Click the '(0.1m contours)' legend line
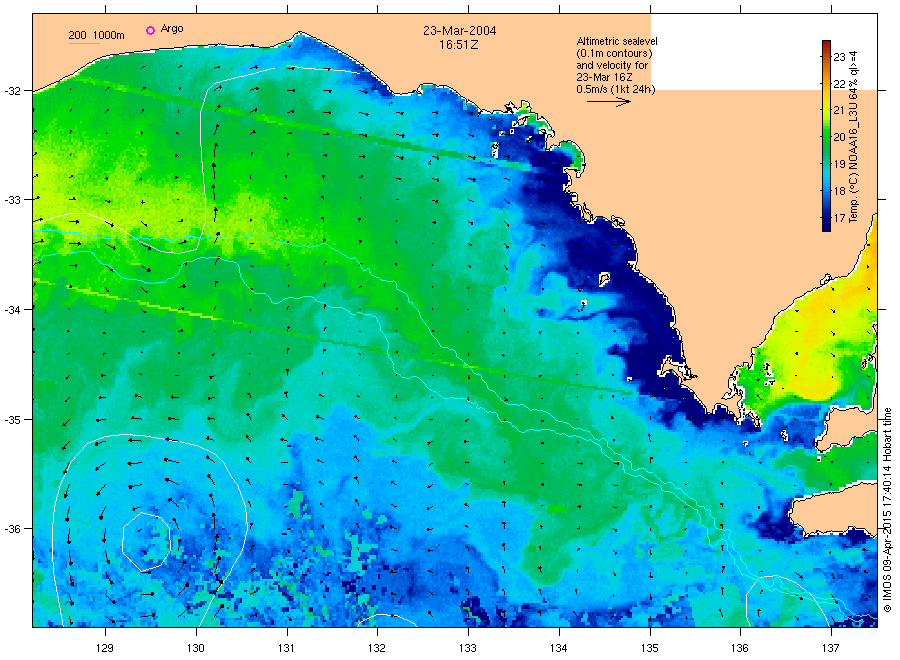 (614, 53)
